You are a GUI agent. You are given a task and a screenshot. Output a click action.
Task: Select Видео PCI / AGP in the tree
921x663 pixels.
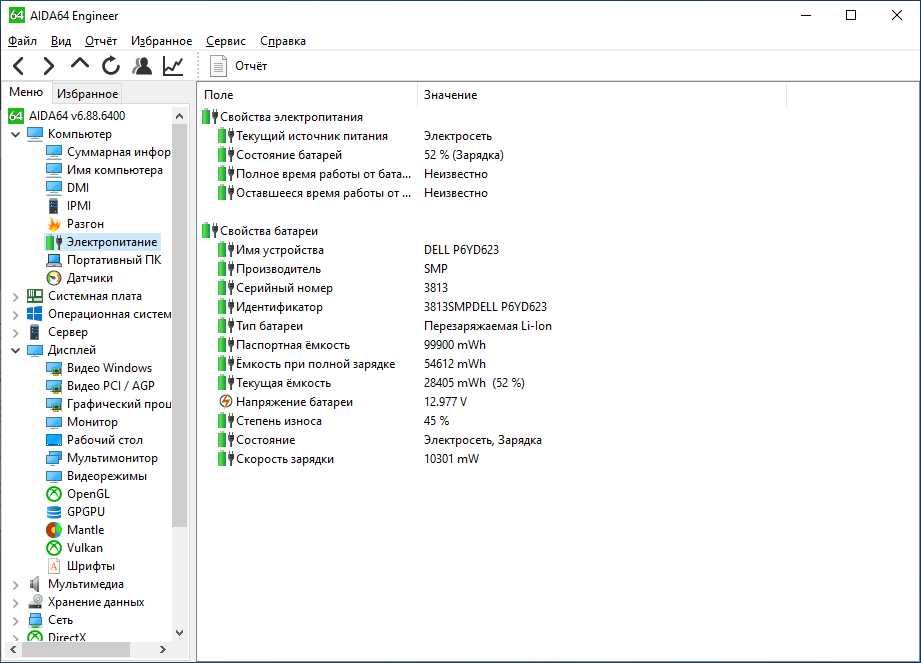click(110, 386)
